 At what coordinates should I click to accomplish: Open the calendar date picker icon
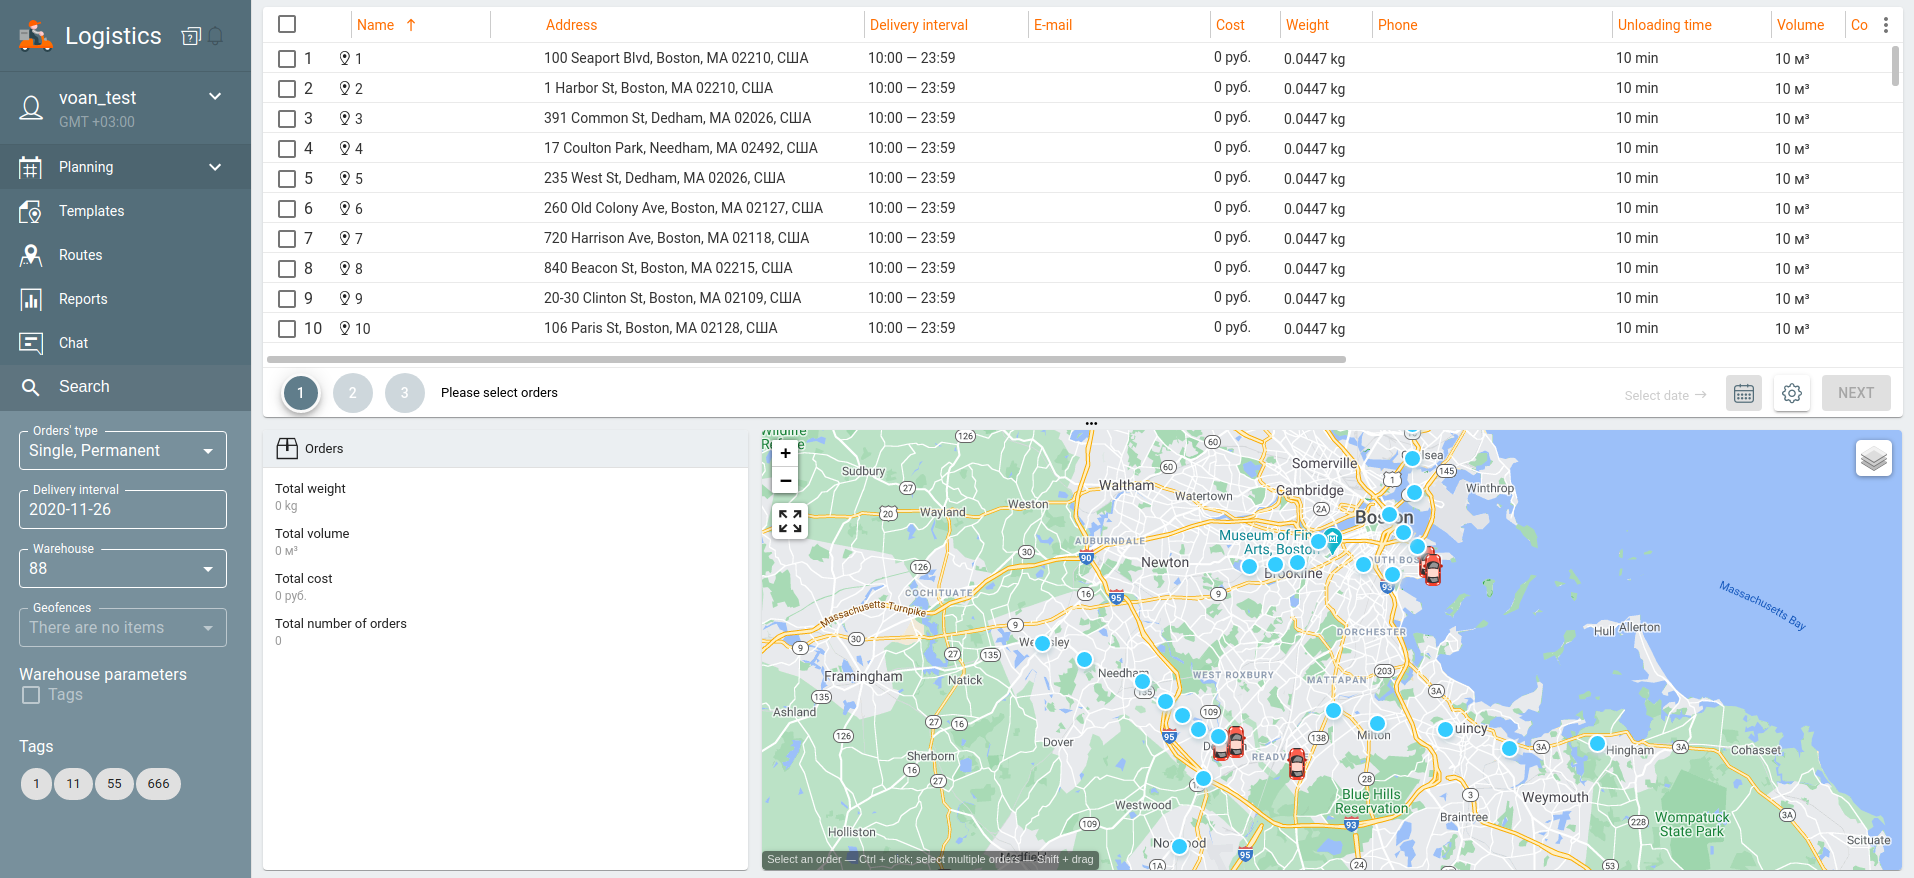1743,393
